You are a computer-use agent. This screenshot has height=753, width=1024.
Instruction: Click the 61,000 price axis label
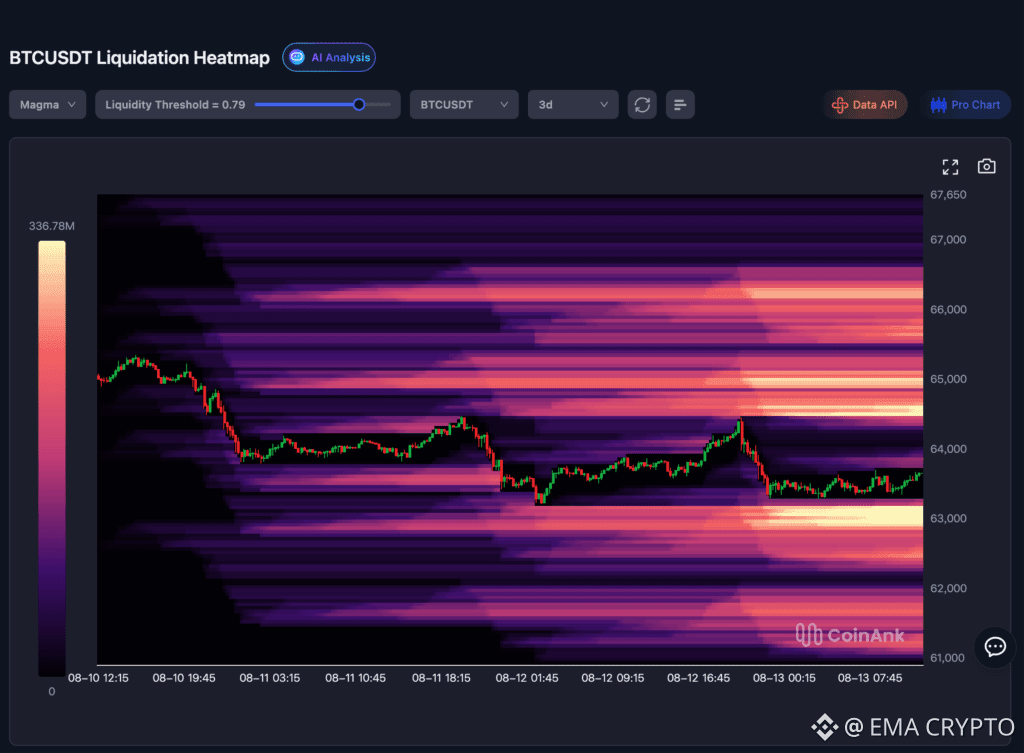pos(948,658)
